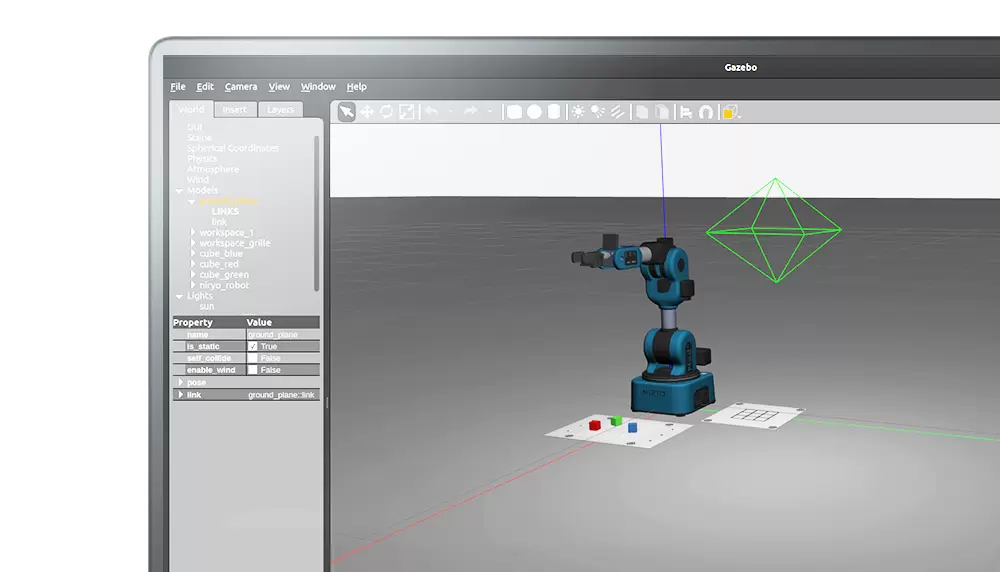Viewport: 1000px width, 572px height.
Task: Insert a box shape
Action: [514, 112]
